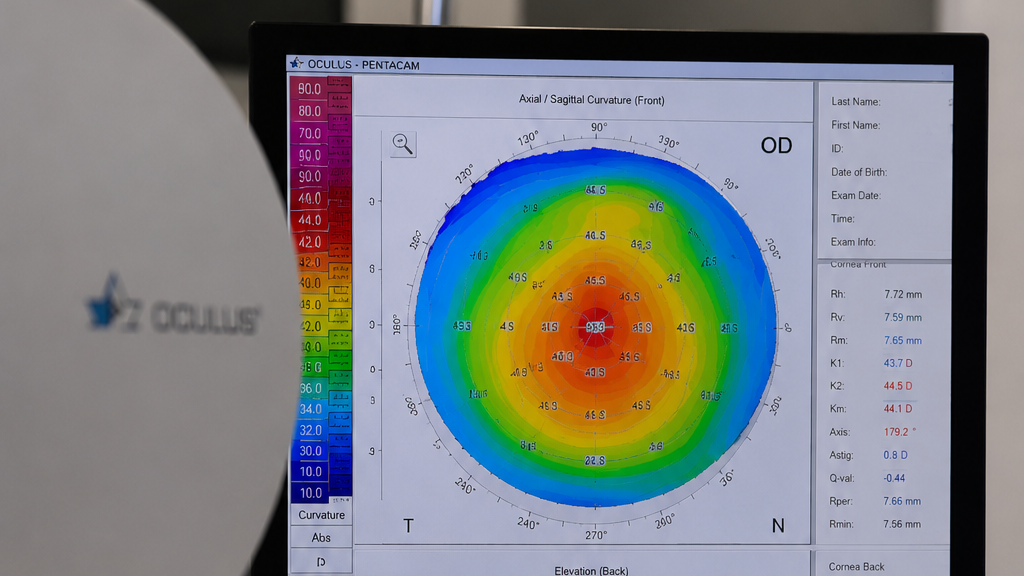Click the Cornea Front section header
This screenshot has height=576, width=1024.
coord(858,264)
